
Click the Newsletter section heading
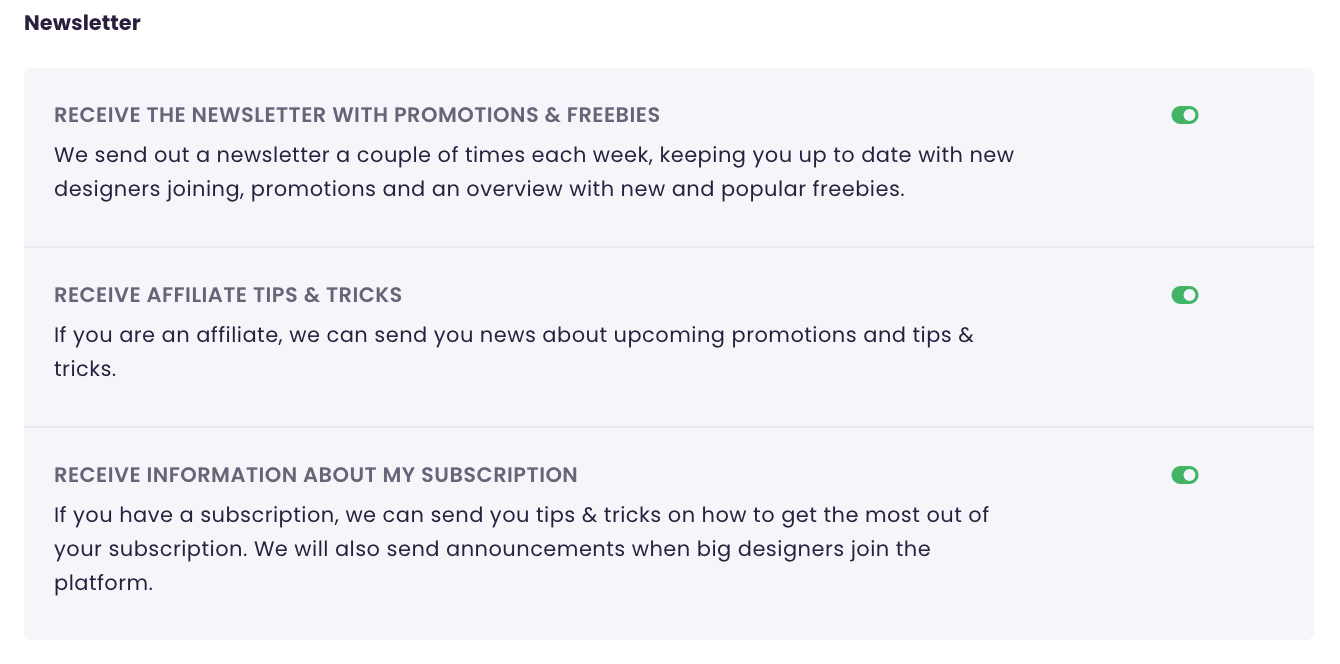tap(82, 23)
